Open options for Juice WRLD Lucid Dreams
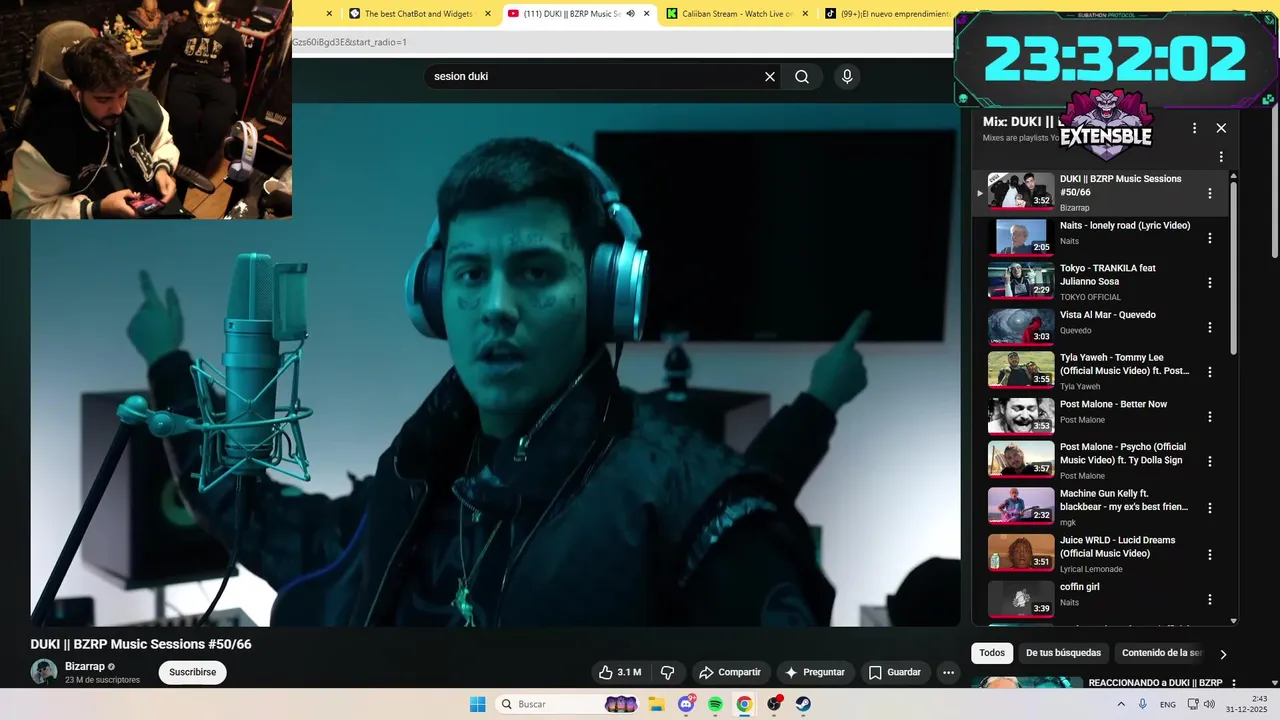Viewport: 1280px width, 720px height. pos(1210,554)
